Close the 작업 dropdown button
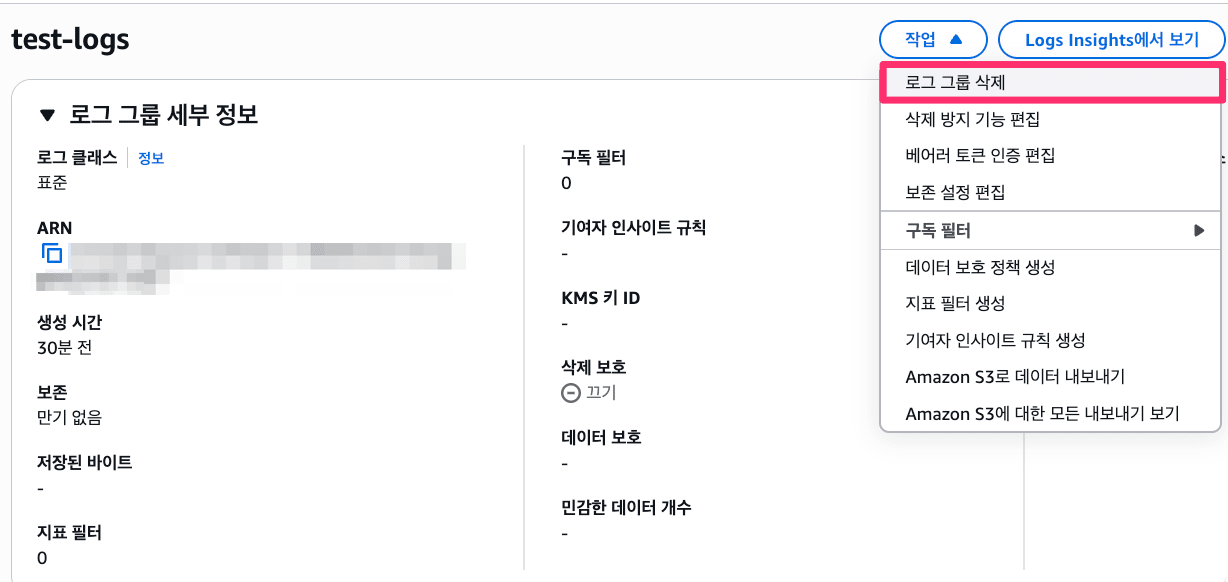This screenshot has width=1228, height=582. [x=933, y=40]
